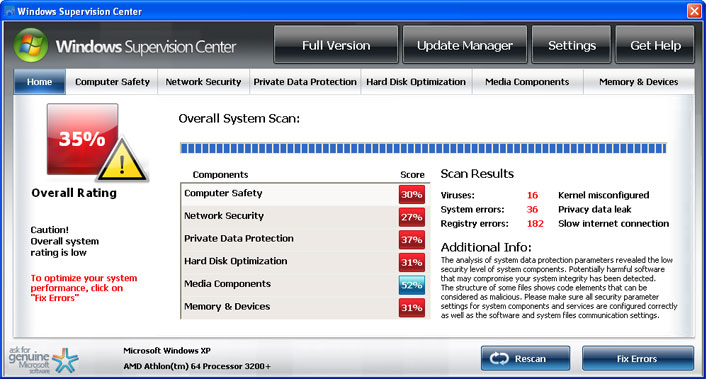Image resolution: width=706 pixels, height=379 pixels.
Task: Open the Update Manager
Action: coord(465,45)
